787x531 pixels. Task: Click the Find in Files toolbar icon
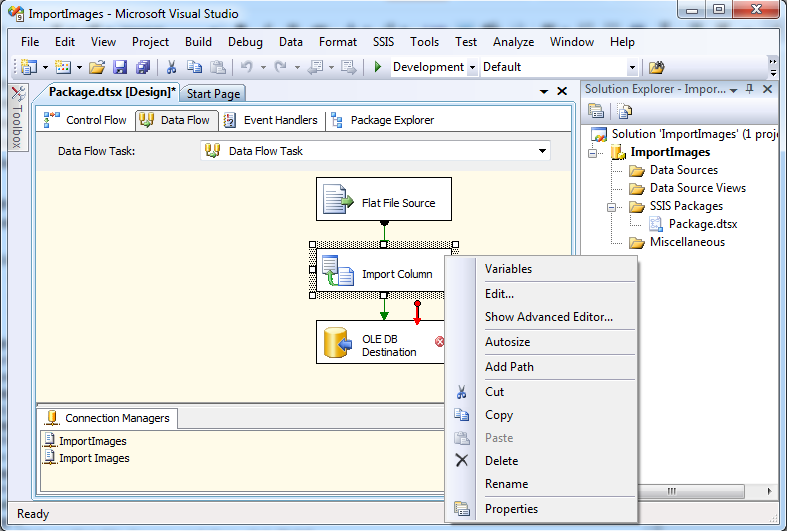point(657,67)
